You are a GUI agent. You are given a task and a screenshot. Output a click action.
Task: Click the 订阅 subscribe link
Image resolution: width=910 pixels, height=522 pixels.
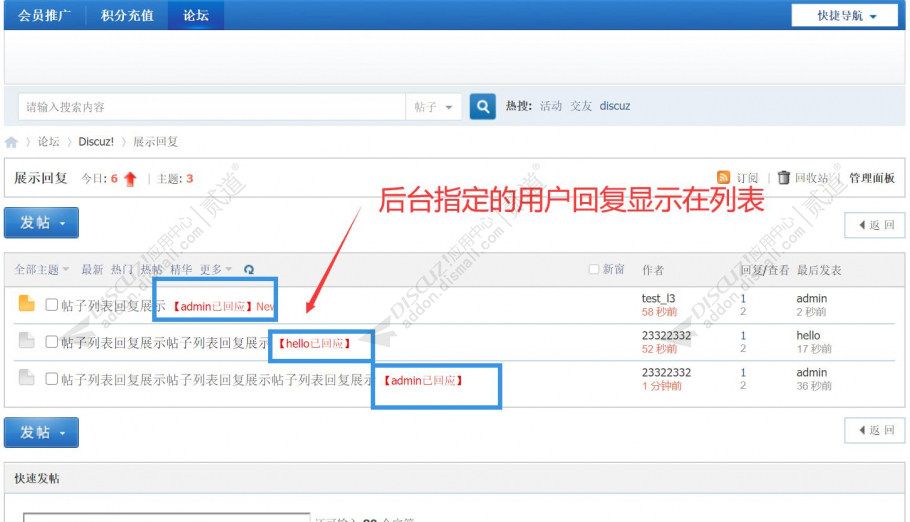click(747, 178)
